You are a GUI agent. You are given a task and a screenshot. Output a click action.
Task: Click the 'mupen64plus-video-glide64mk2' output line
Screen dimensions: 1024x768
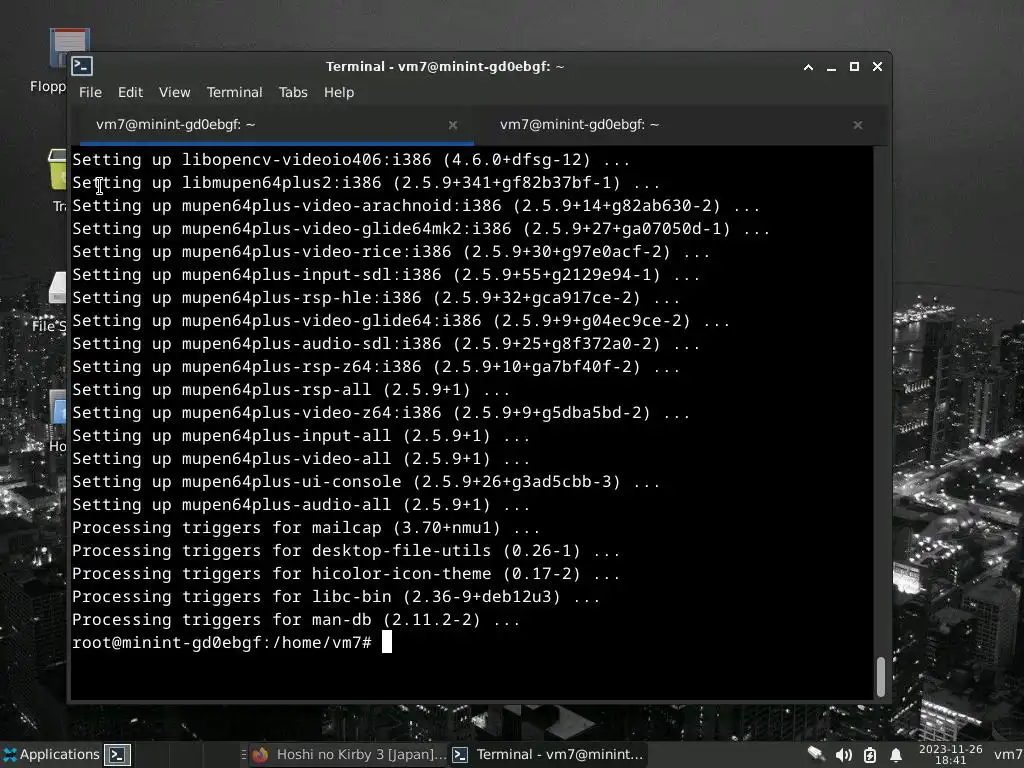tap(421, 229)
